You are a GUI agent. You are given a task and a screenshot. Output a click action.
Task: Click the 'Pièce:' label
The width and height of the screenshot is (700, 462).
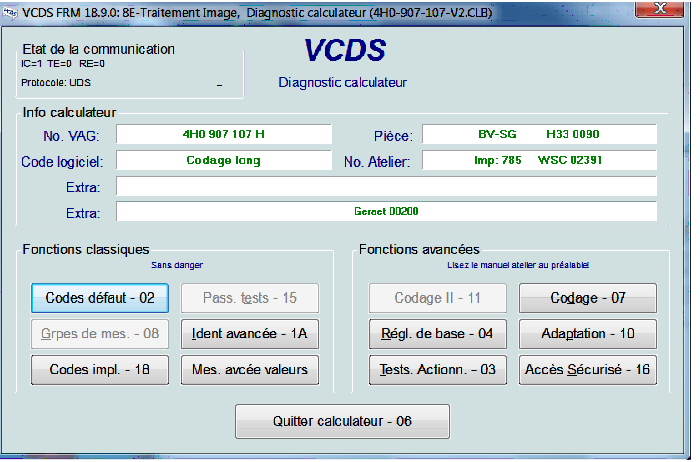click(393, 136)
